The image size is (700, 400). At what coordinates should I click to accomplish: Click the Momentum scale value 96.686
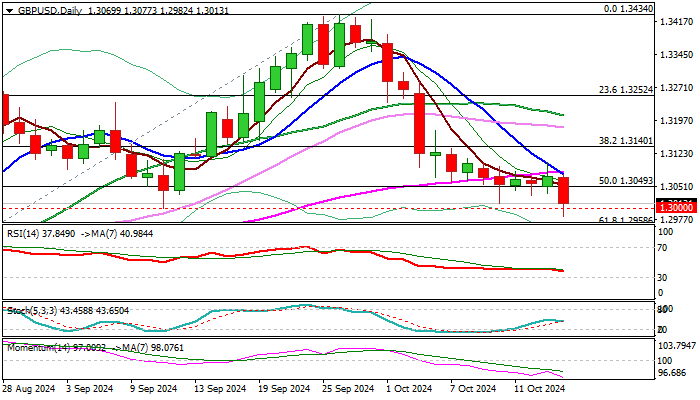[672, 373]
